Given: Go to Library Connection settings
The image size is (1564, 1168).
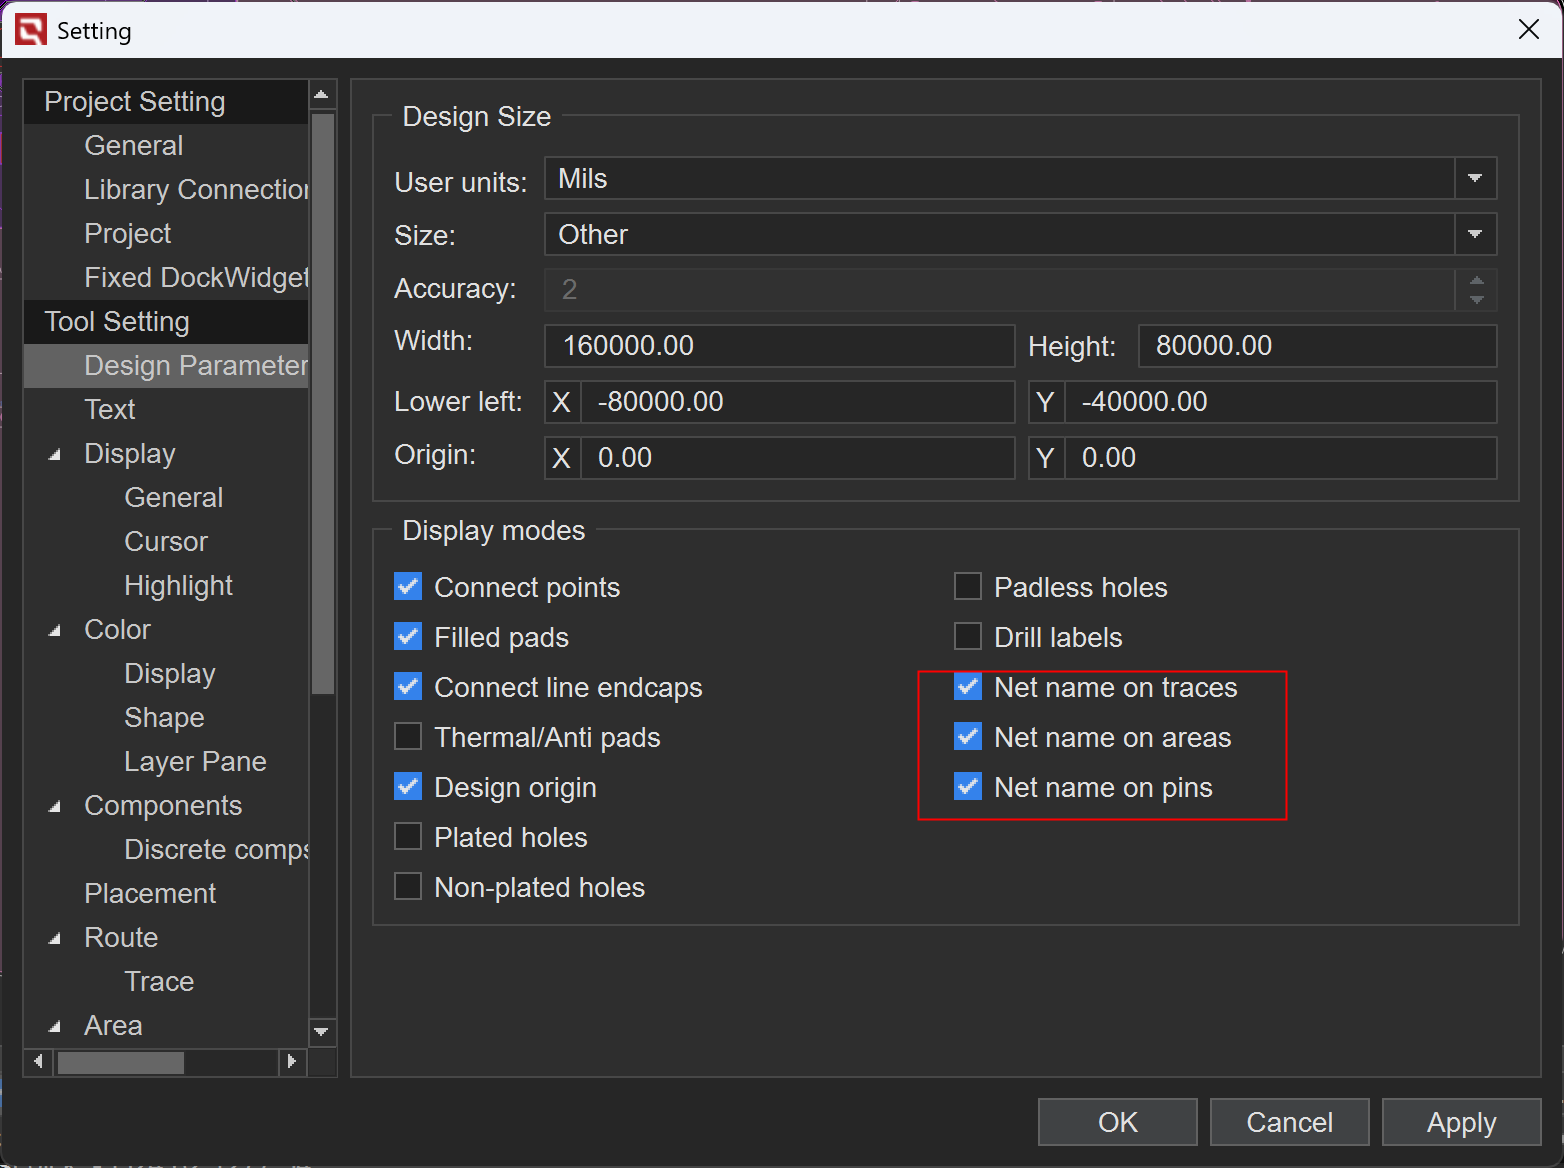Looking at the screenshot, I should pyautogui.click(x=195, y=190).
